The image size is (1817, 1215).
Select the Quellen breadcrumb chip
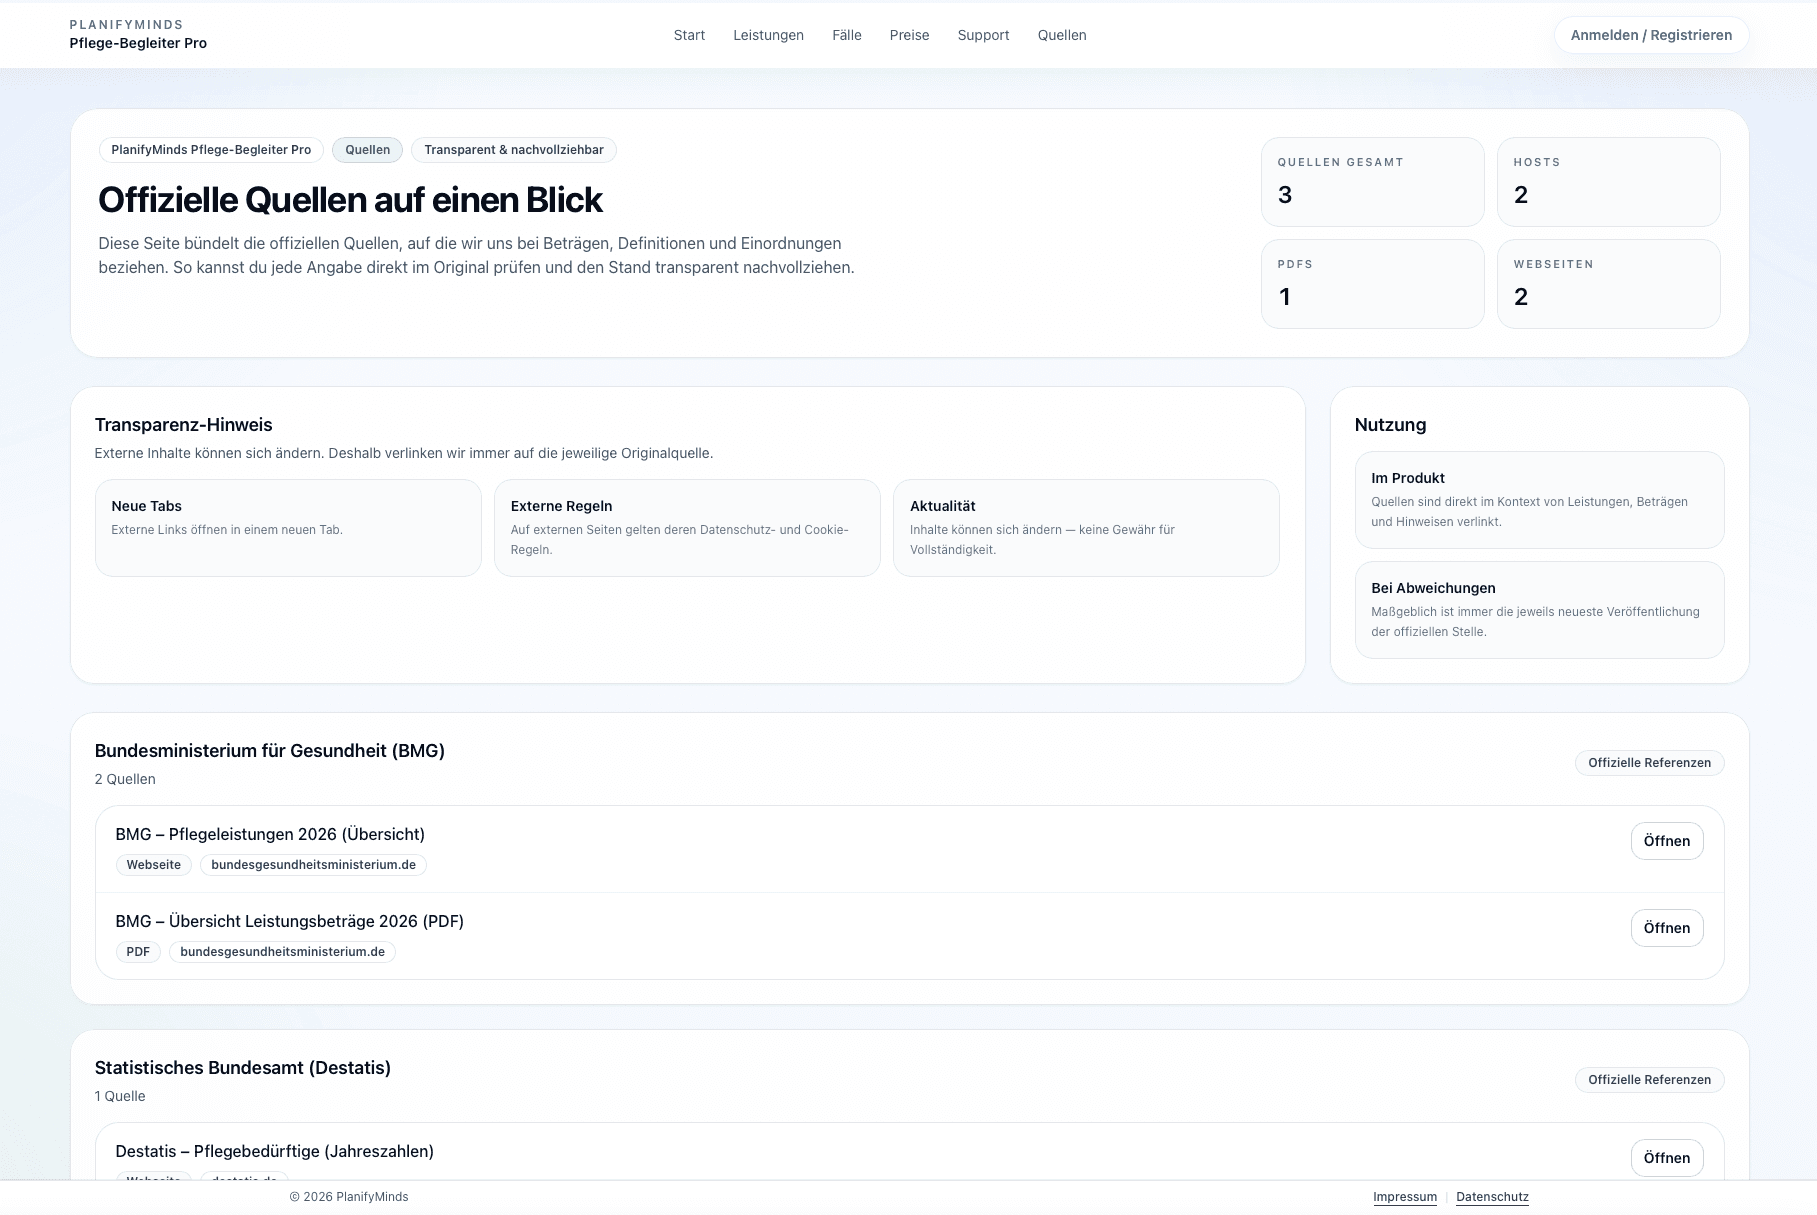[367, 150]
